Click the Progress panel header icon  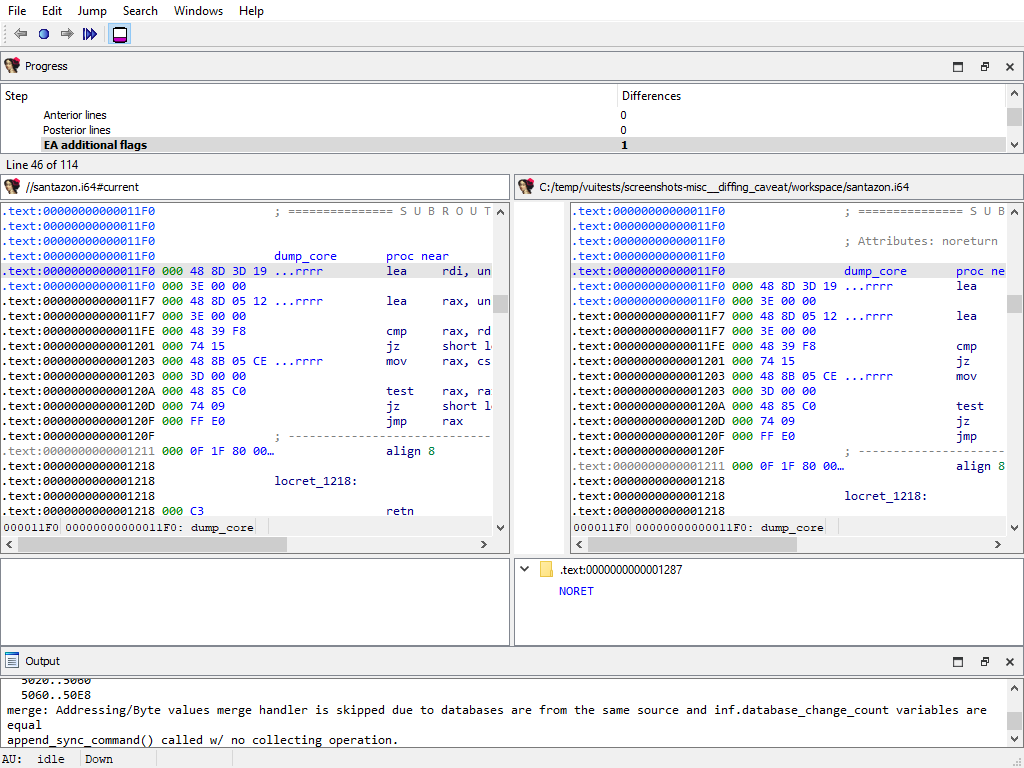tap(12, 66)
